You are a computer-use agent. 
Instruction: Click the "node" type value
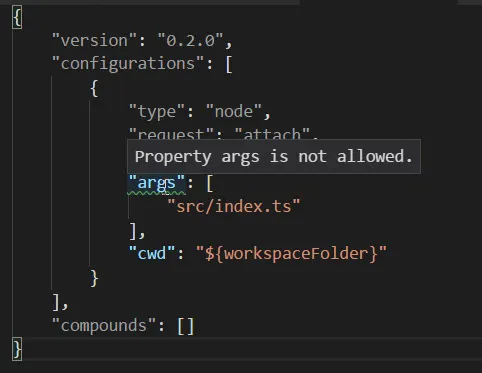pos(234,112)
